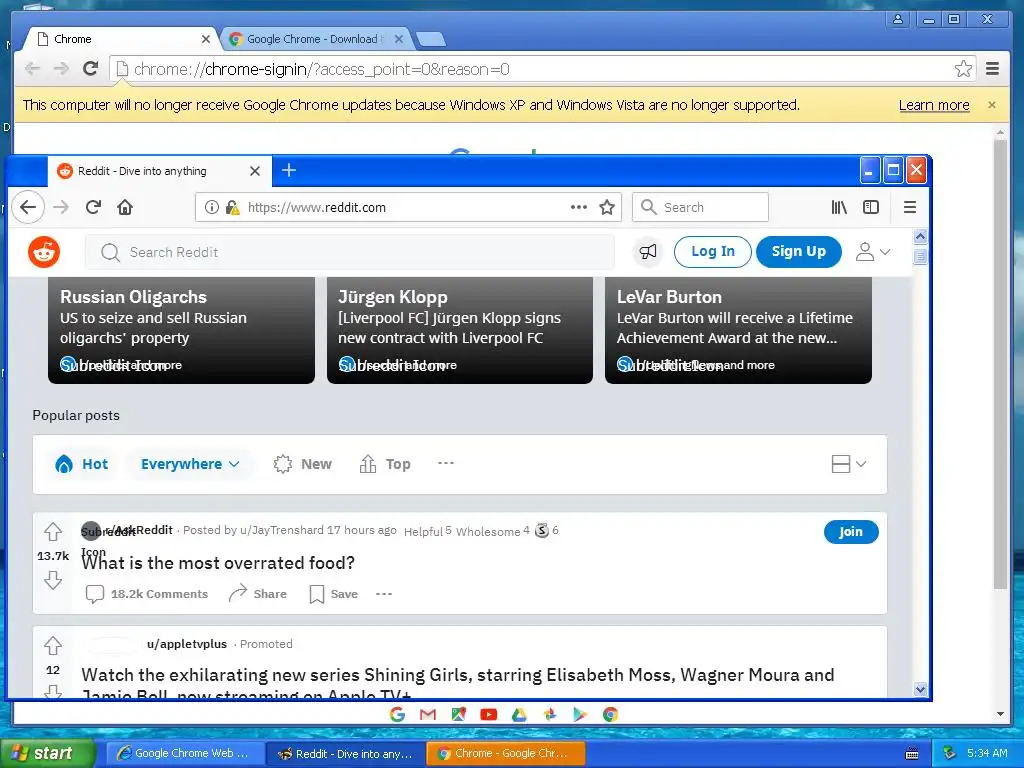Sort popular posts by Top
The height and width of the screenshot is (768, 1024).
385,464
